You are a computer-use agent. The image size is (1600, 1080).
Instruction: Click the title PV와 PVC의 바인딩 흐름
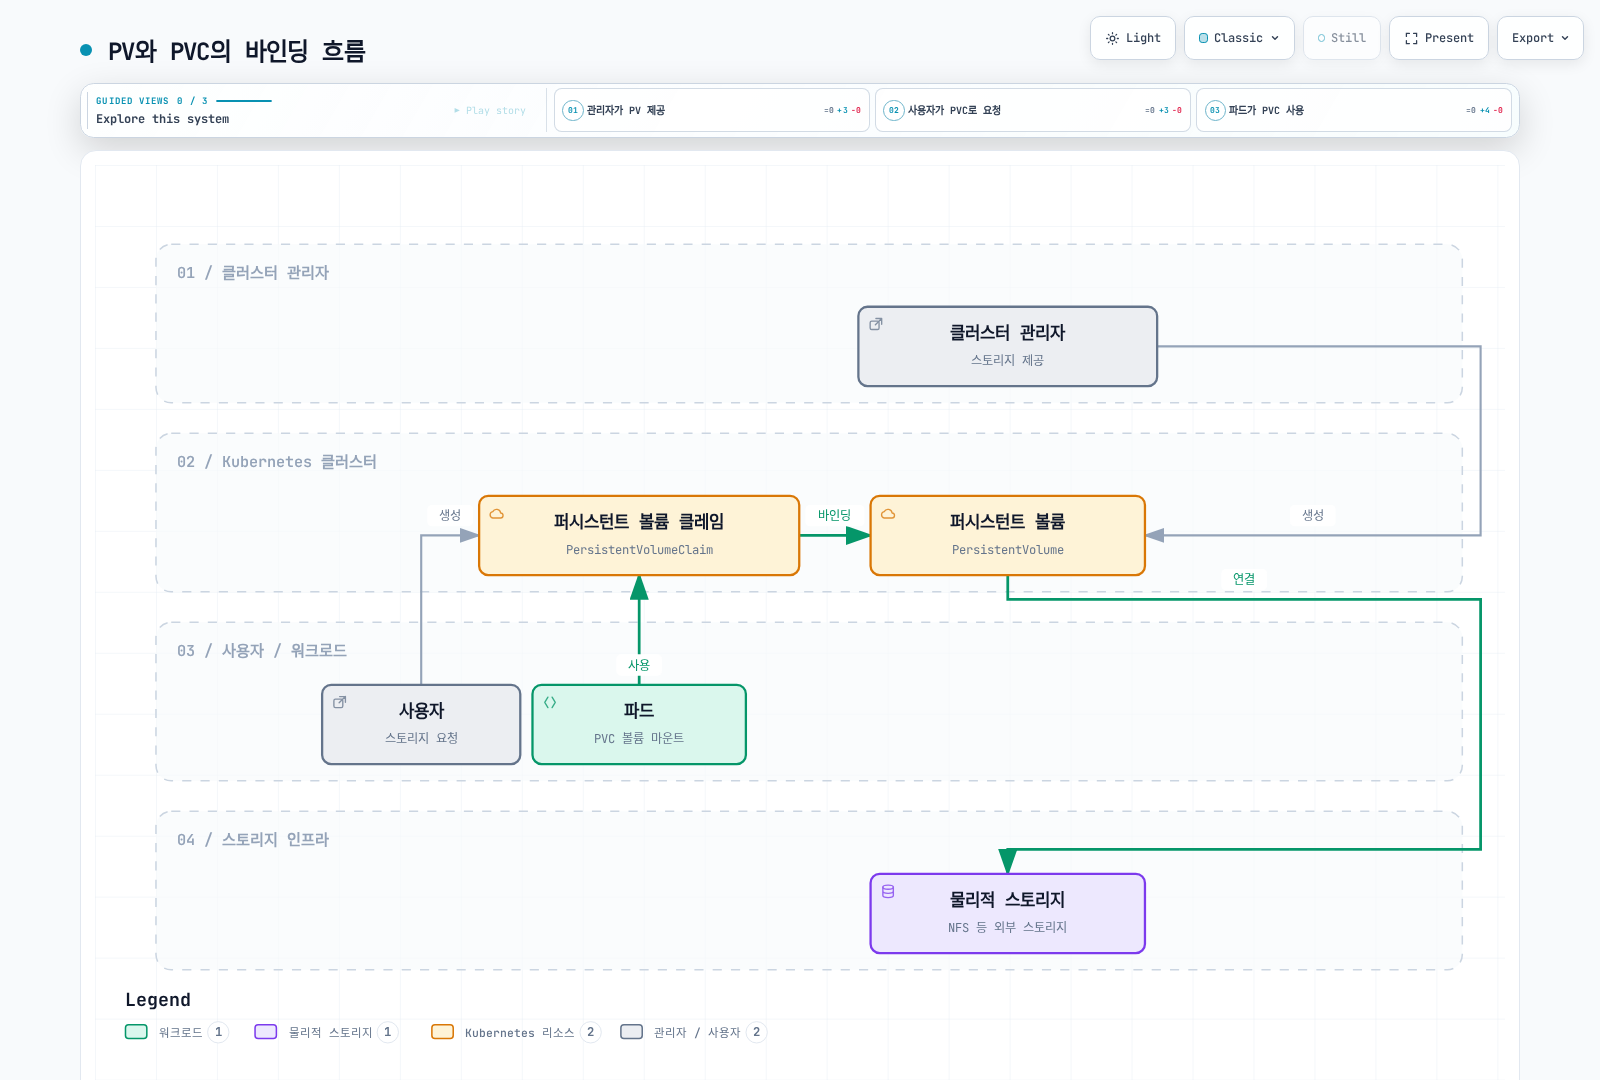point(237,51)
